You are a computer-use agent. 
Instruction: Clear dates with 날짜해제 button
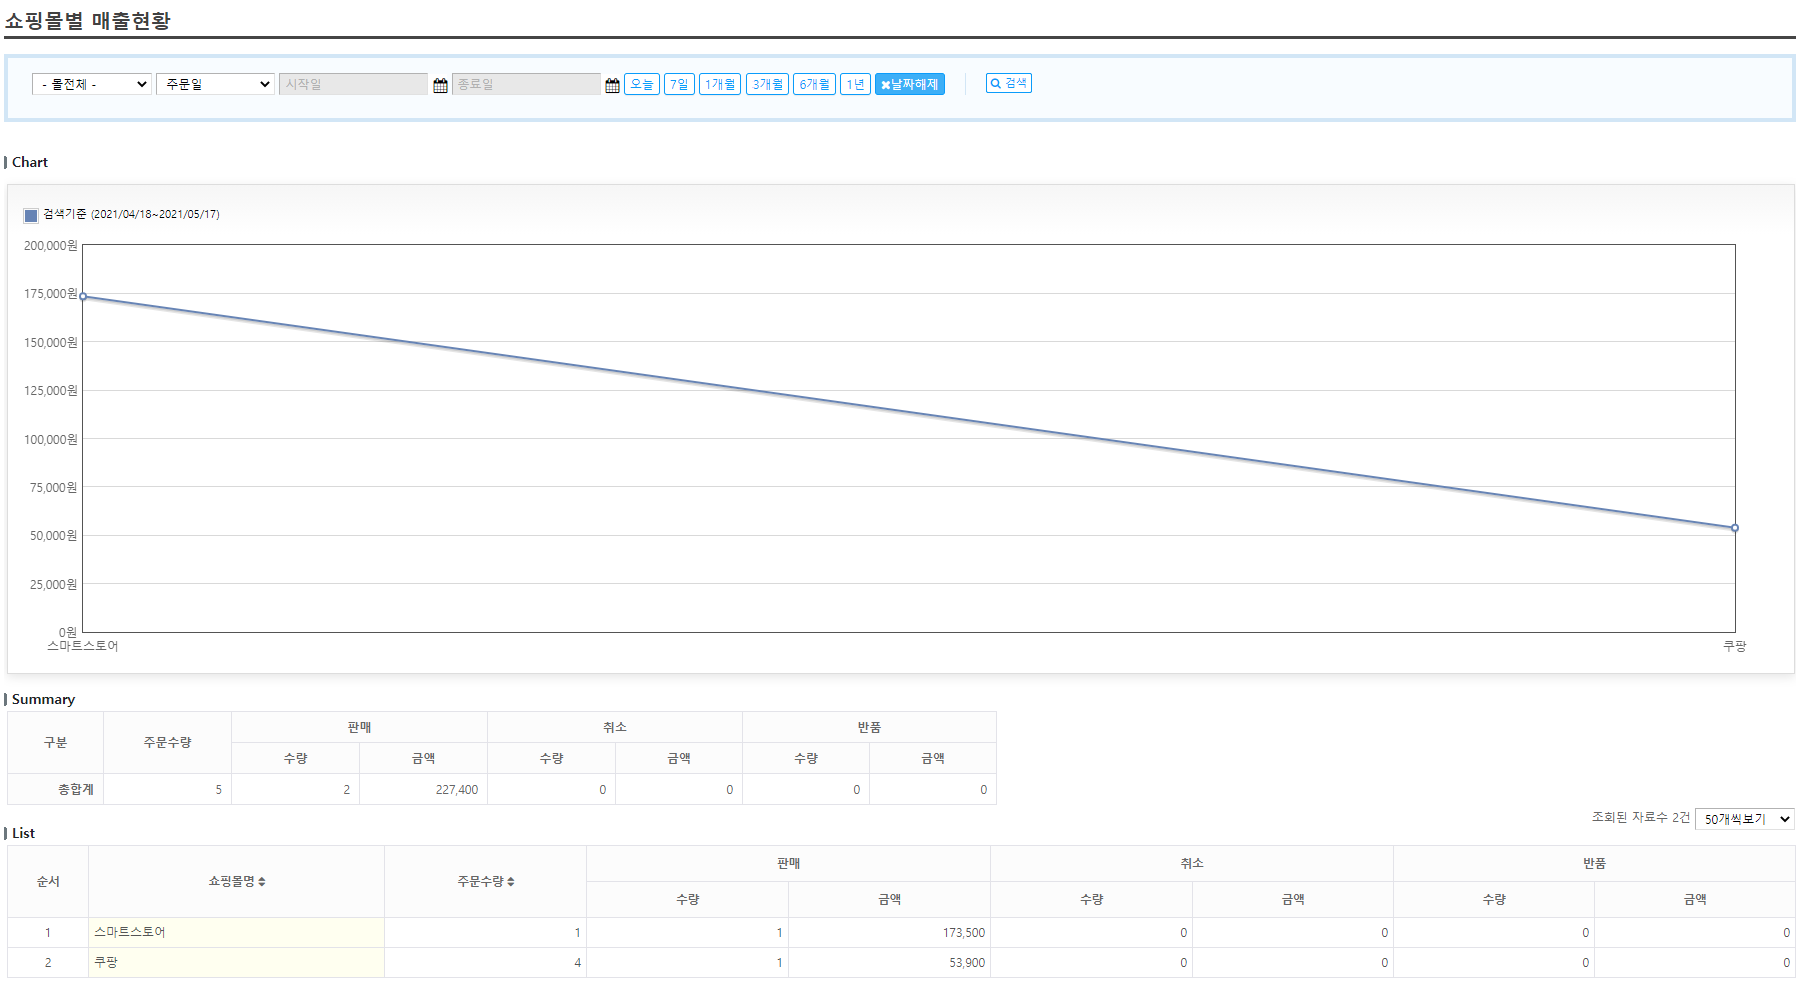point(909,85)
